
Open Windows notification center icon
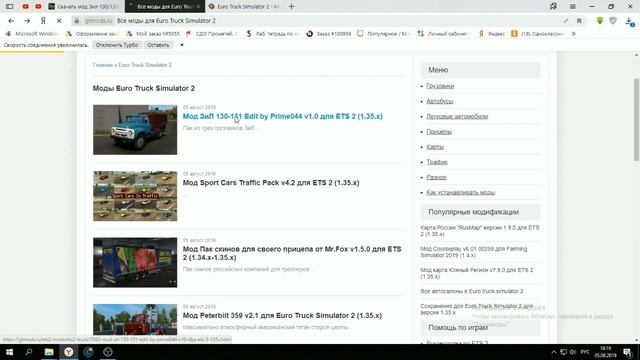[628, 352]
